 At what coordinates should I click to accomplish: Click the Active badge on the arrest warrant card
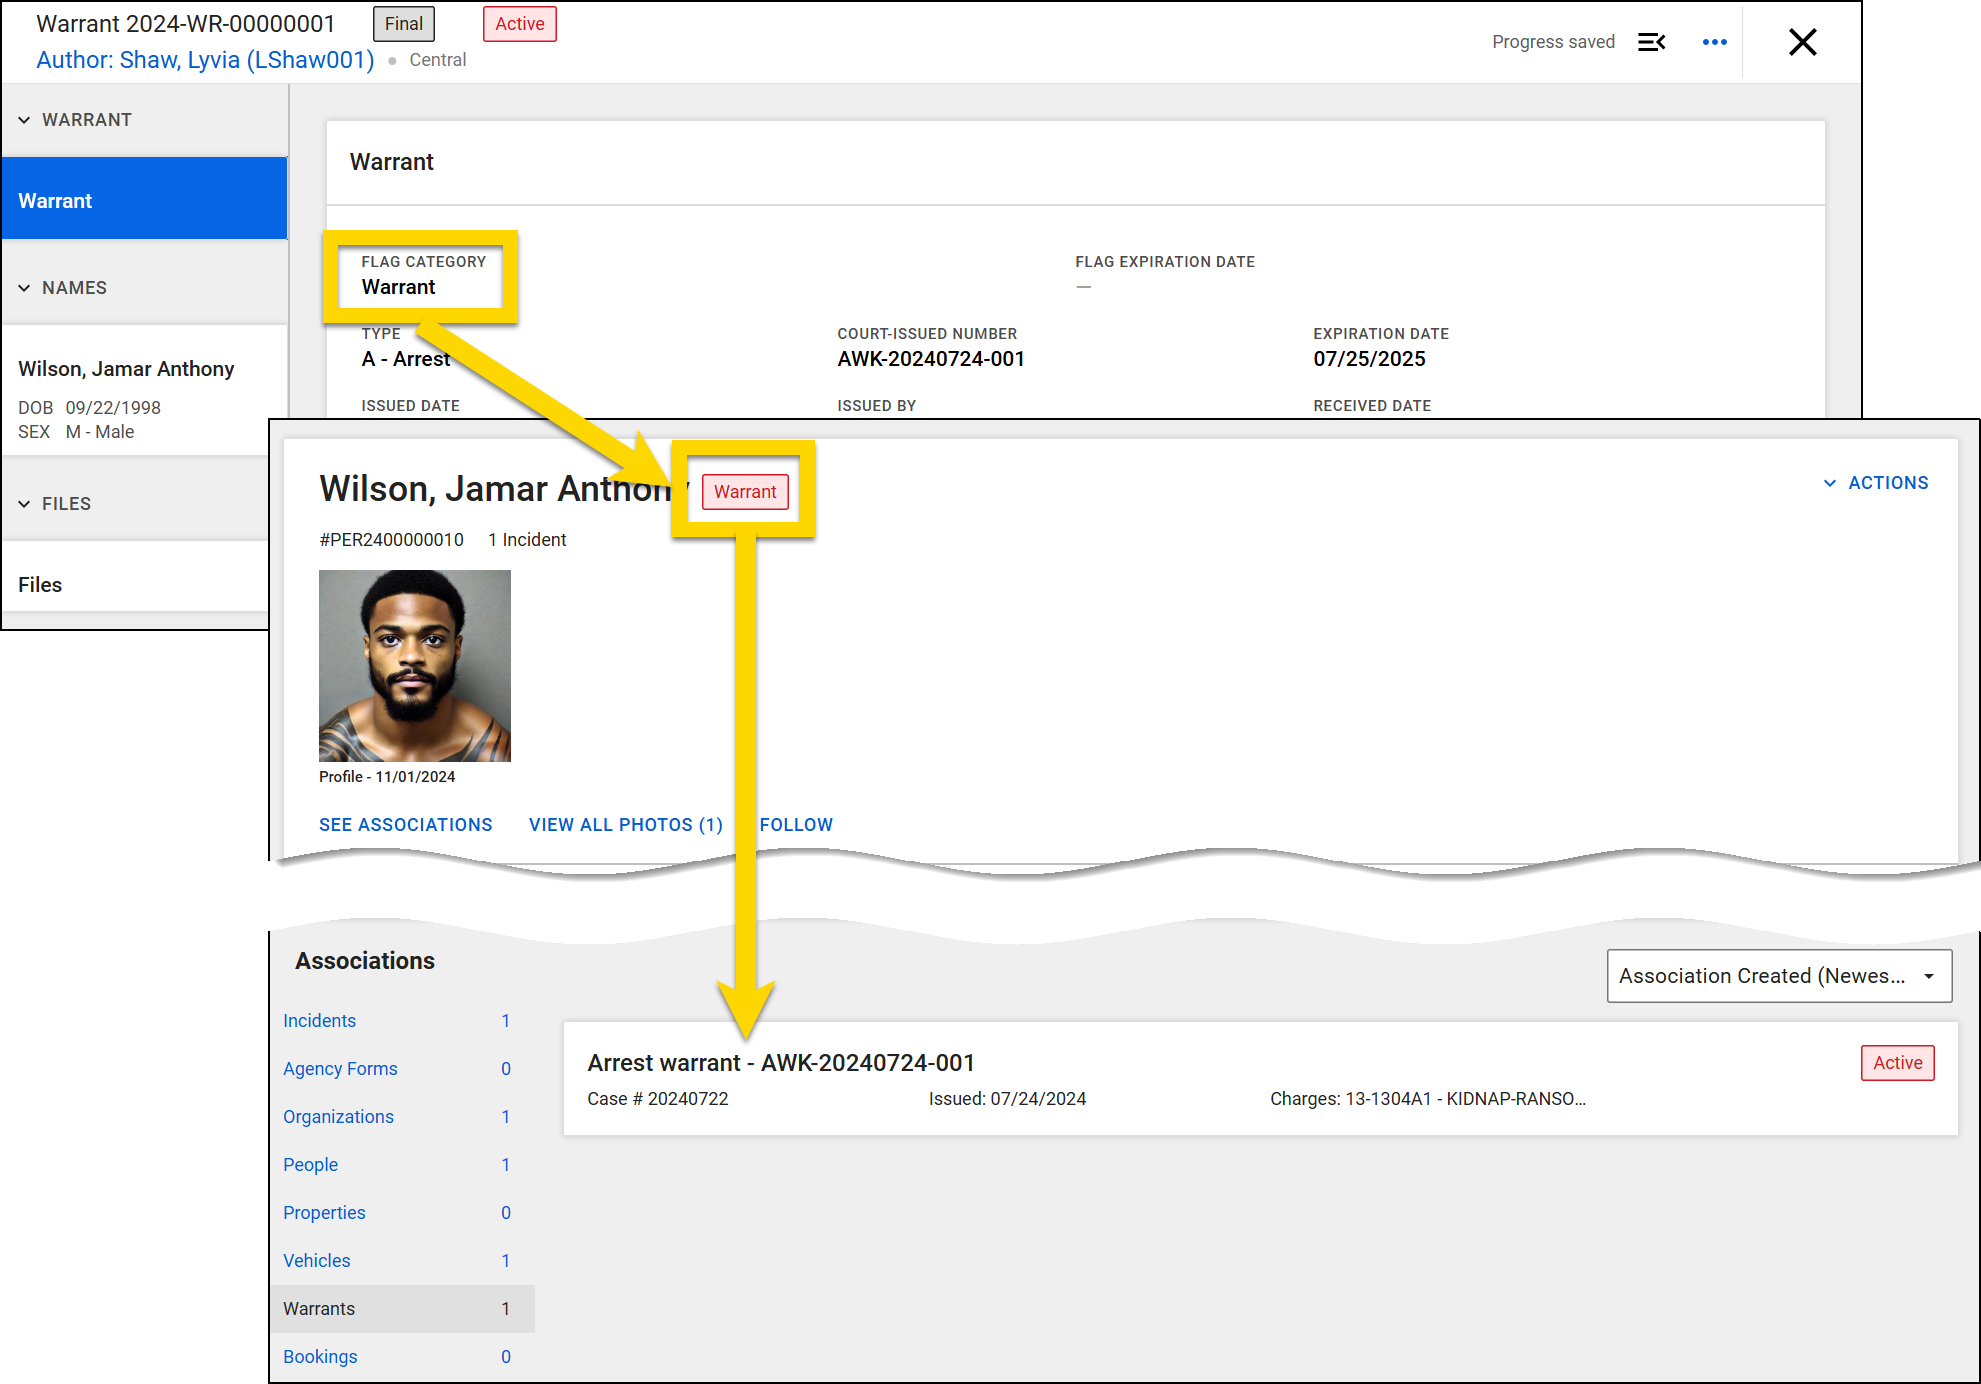(1897, 1062)
